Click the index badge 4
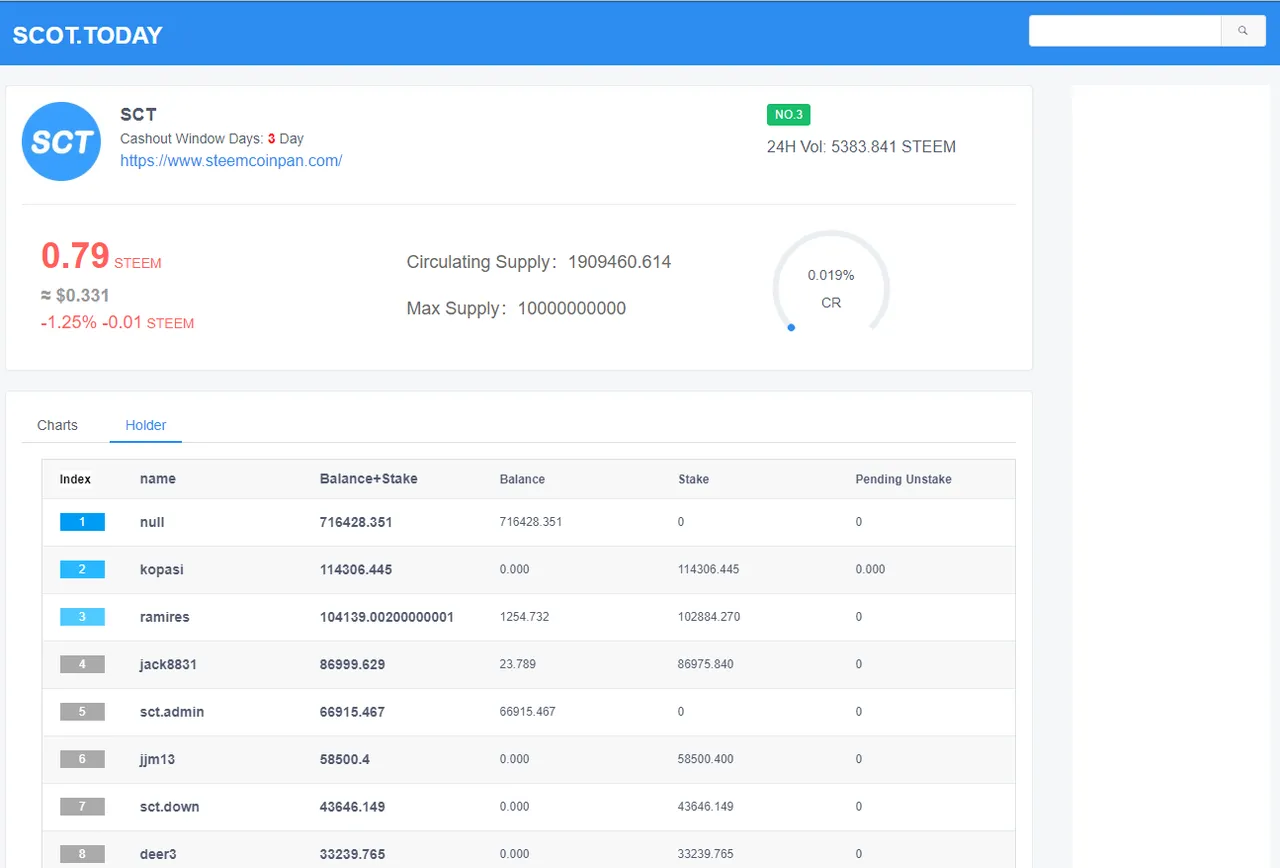This screenshot has width=1280, height=868. 82,664
